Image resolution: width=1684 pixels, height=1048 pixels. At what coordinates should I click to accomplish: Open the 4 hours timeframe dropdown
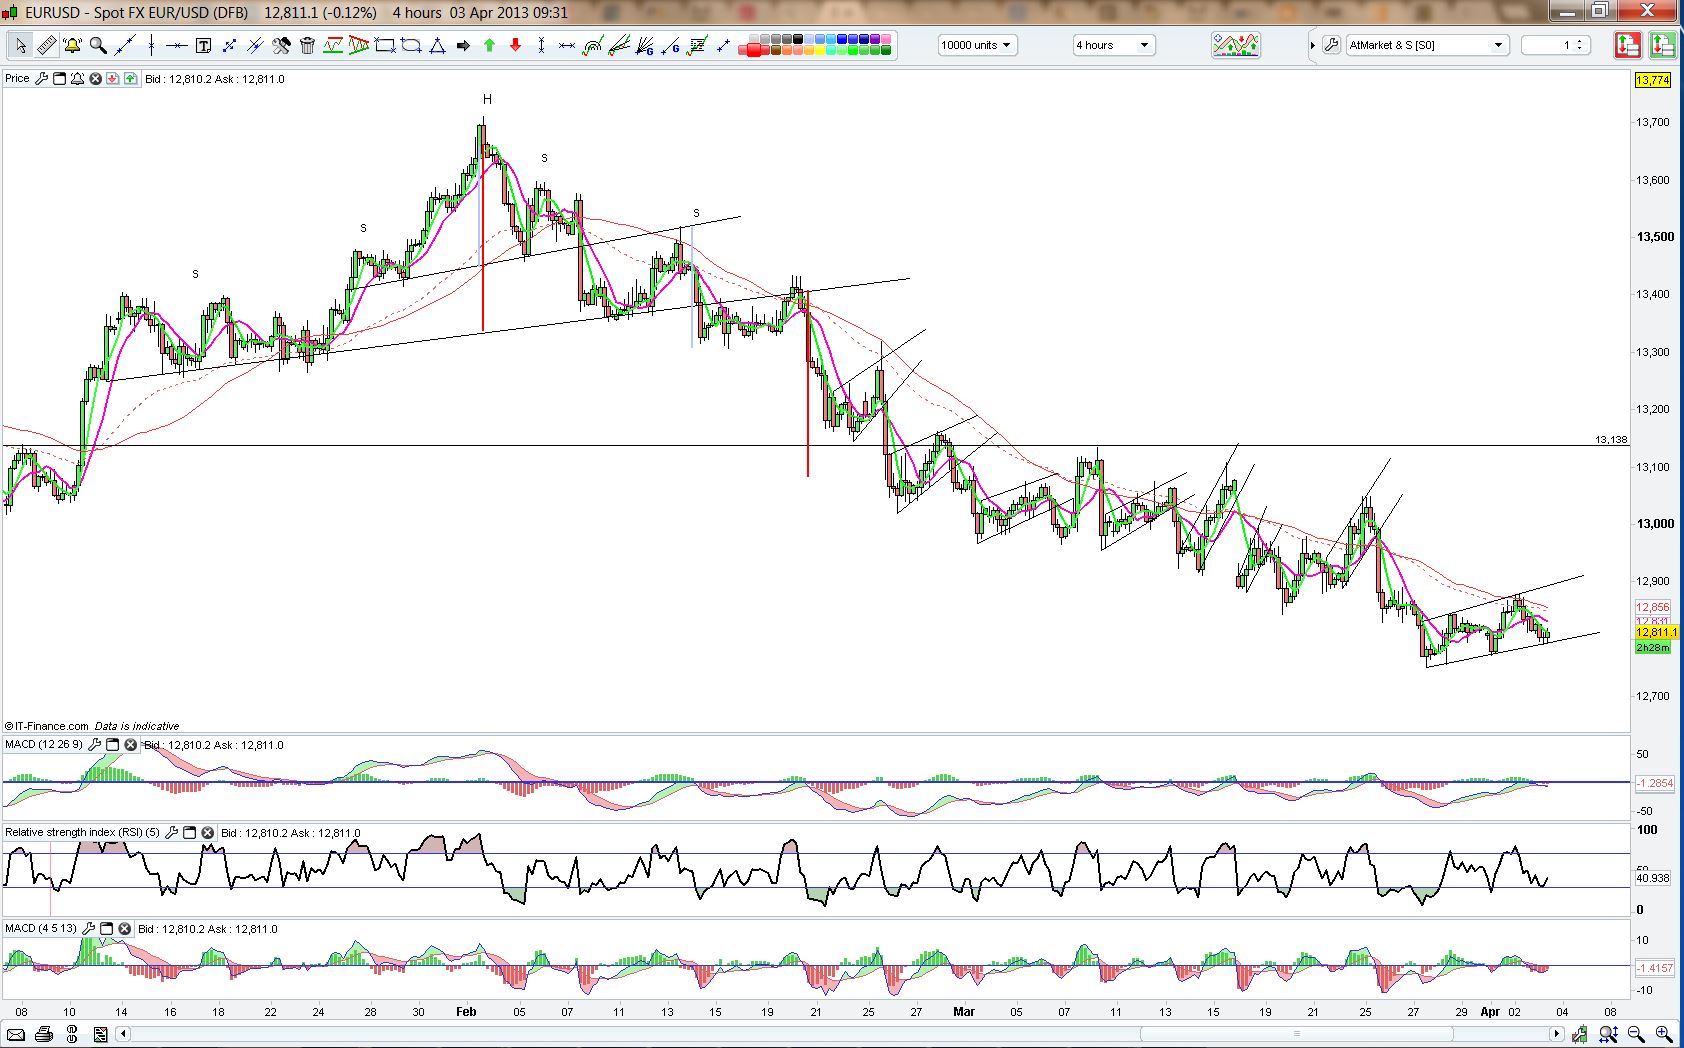(x=1113, y=45)
